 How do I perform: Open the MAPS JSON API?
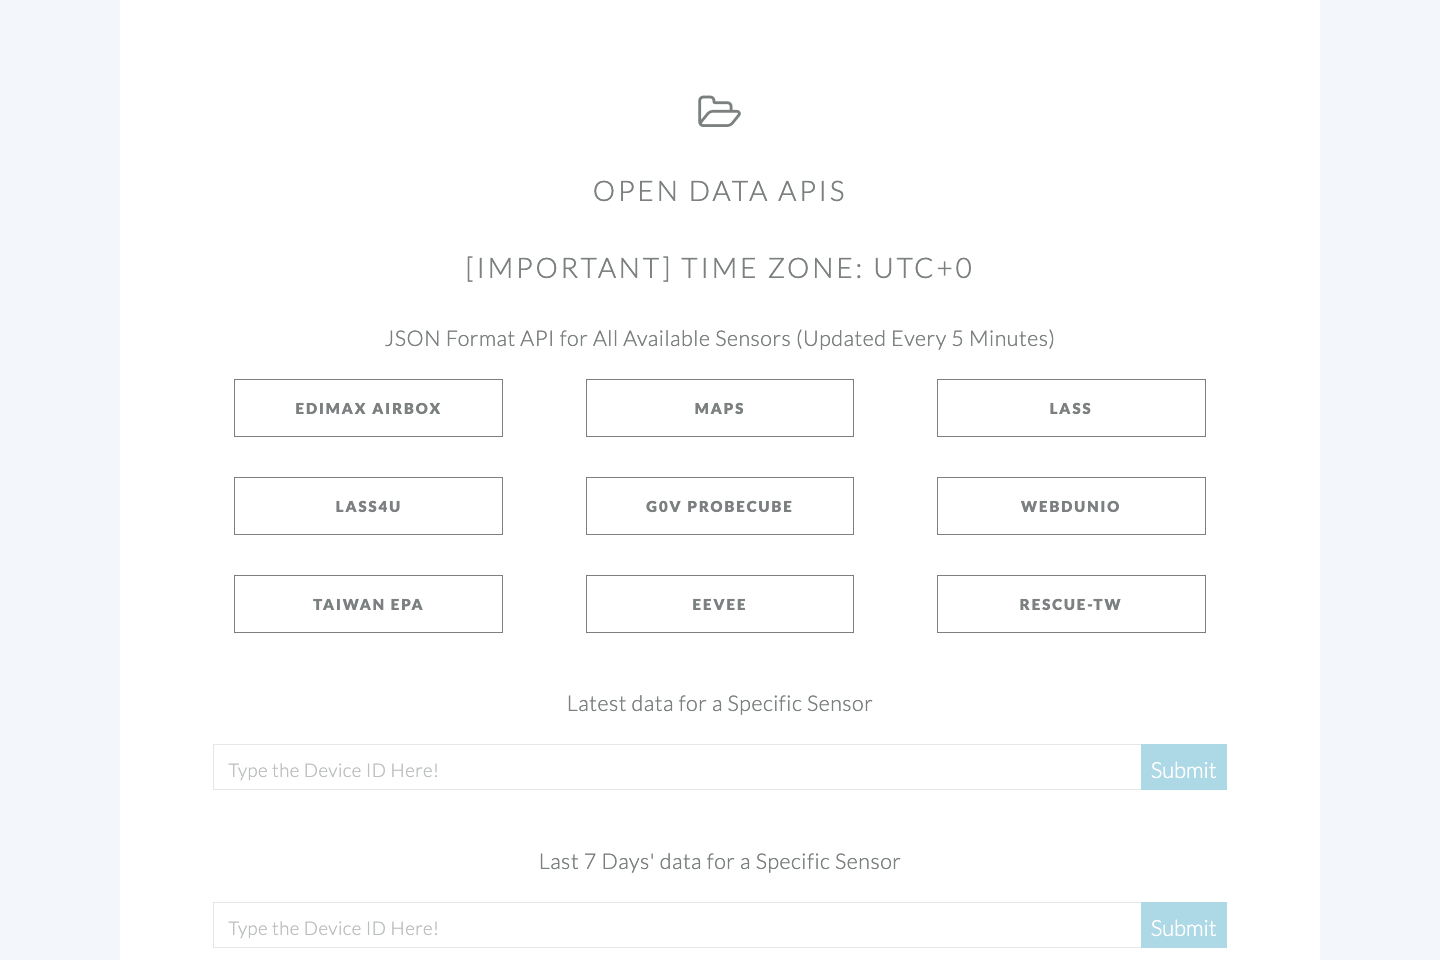click(719, 408)
